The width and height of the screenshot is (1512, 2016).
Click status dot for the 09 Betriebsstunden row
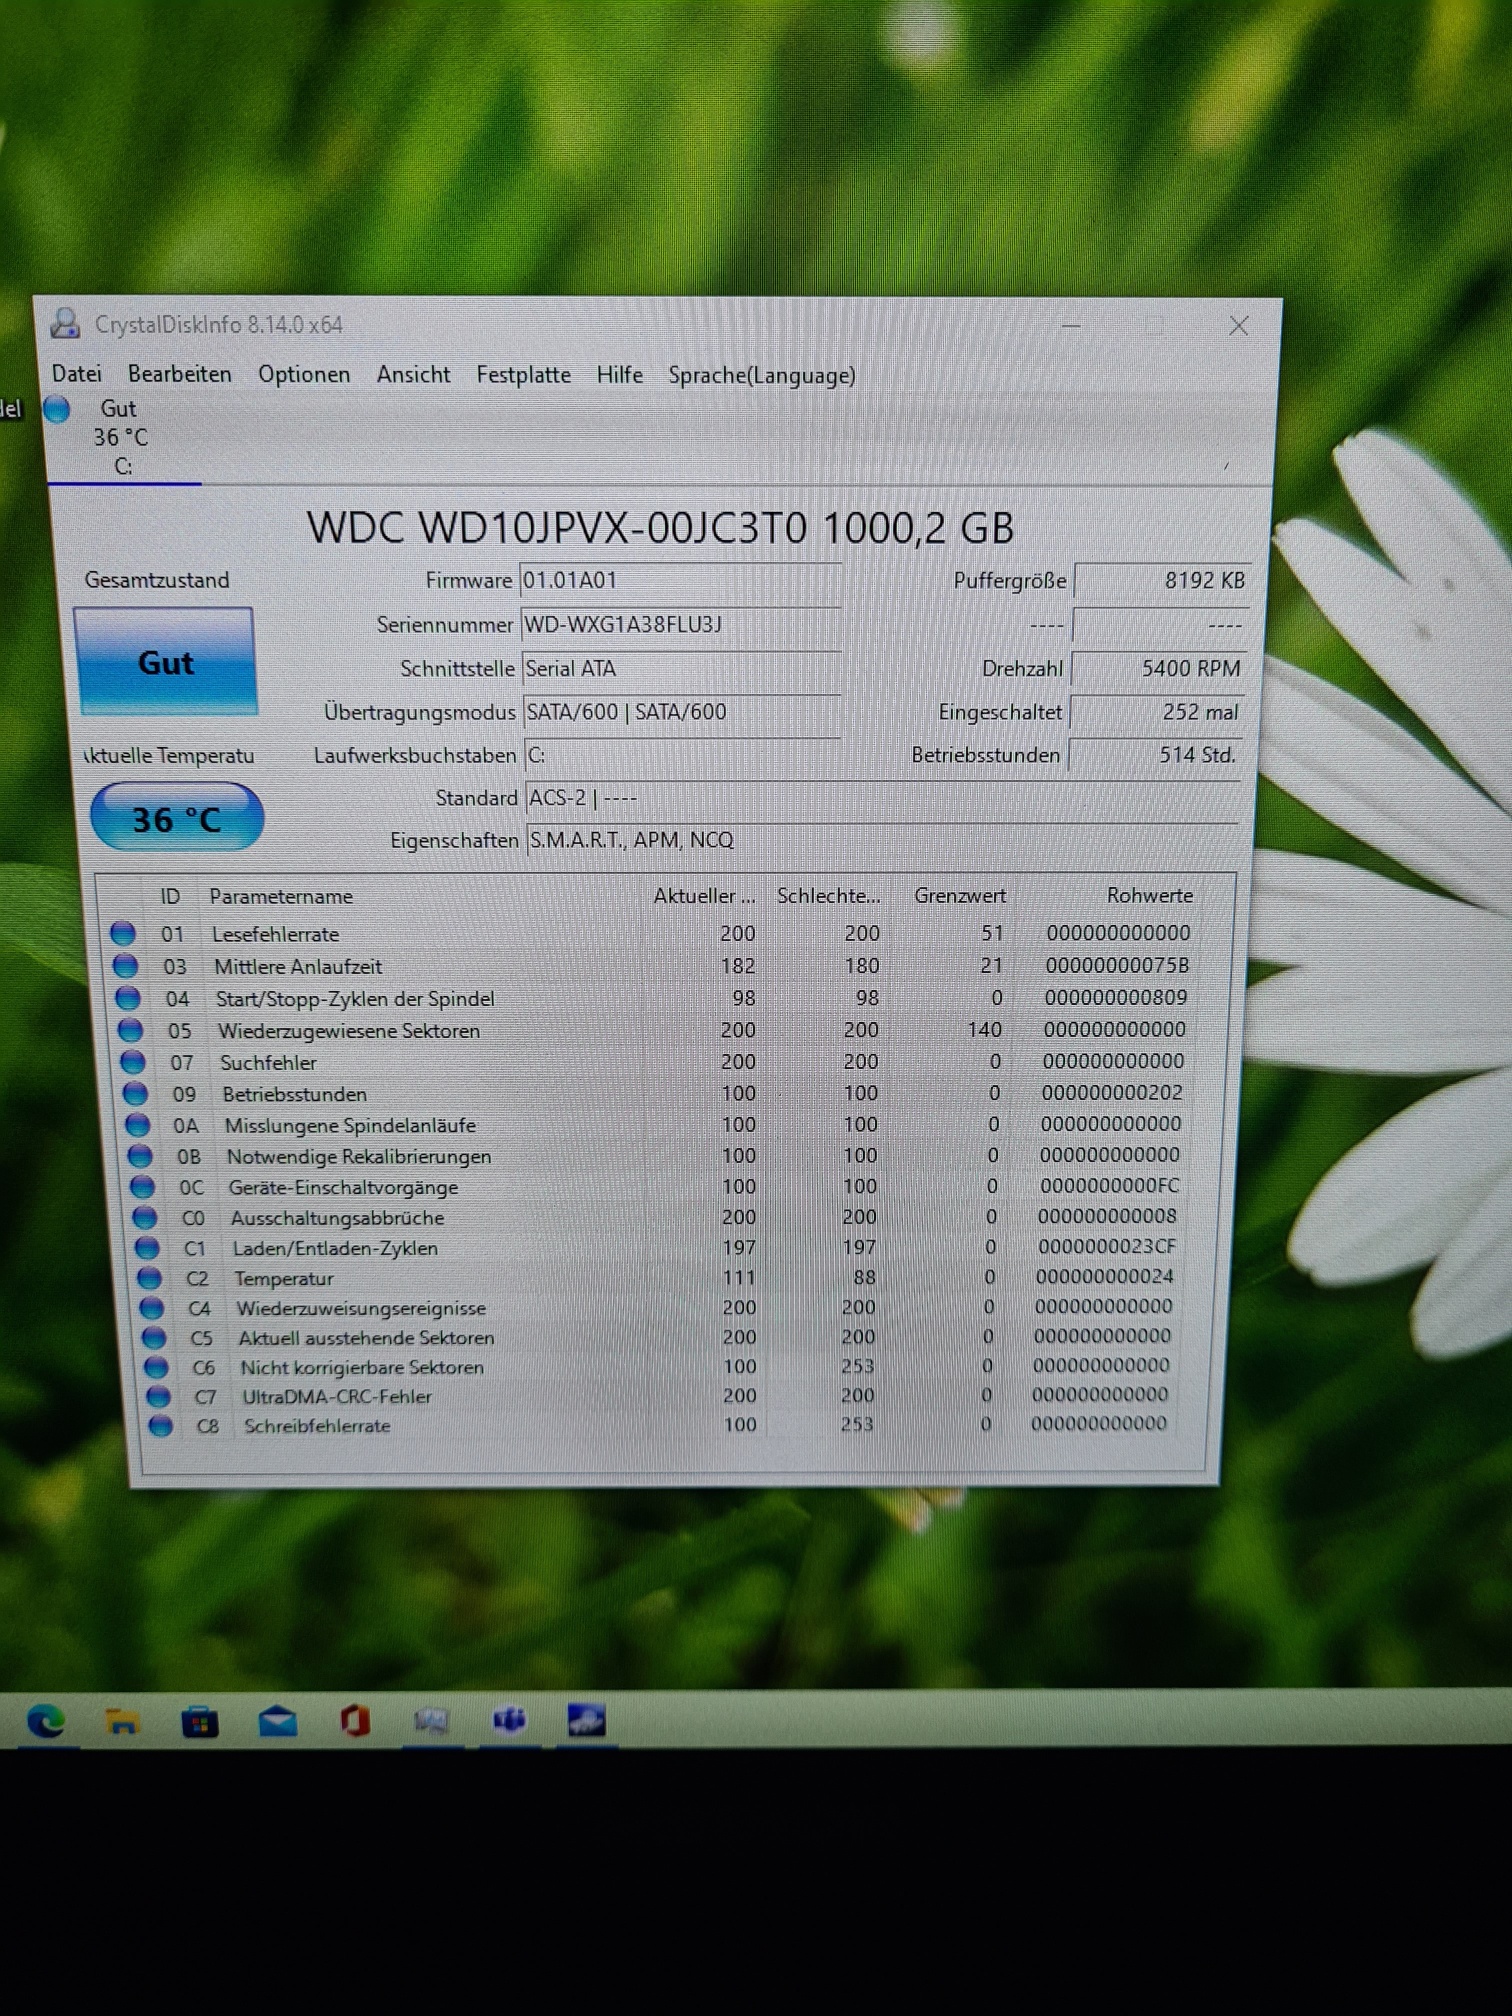coord(135,1093)
